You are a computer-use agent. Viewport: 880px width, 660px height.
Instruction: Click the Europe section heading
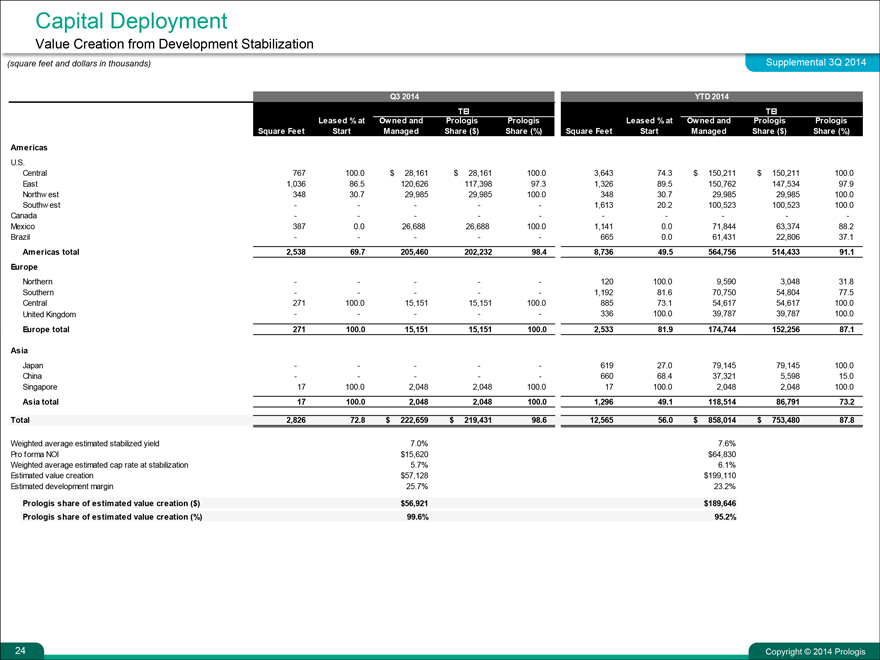pyautogui.click(x=25, y=268)
